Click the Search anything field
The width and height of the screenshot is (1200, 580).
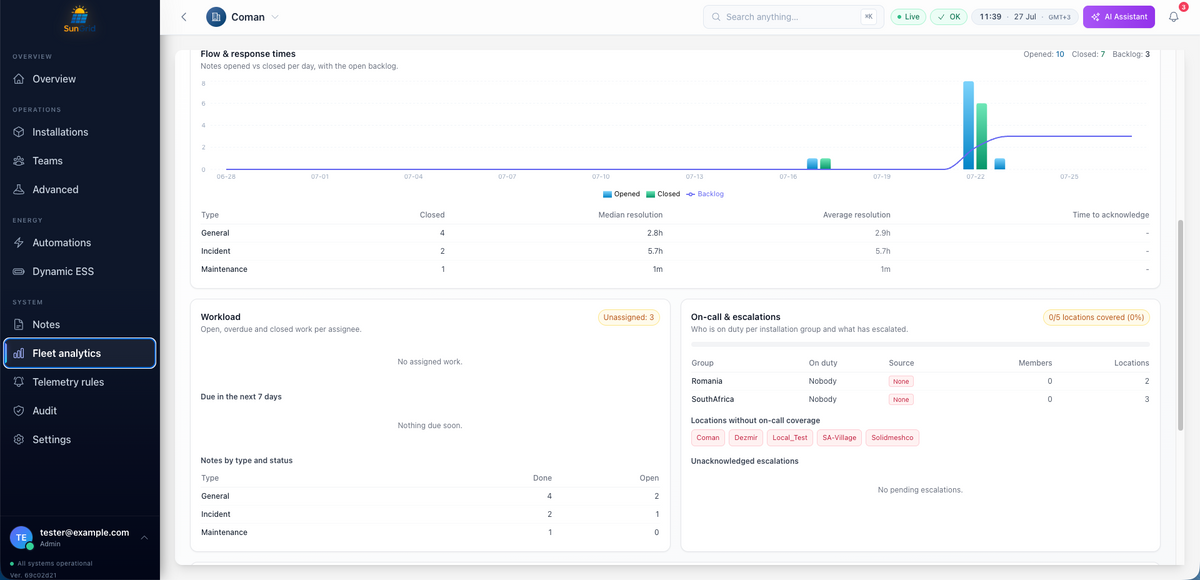[x=794, y=17]
